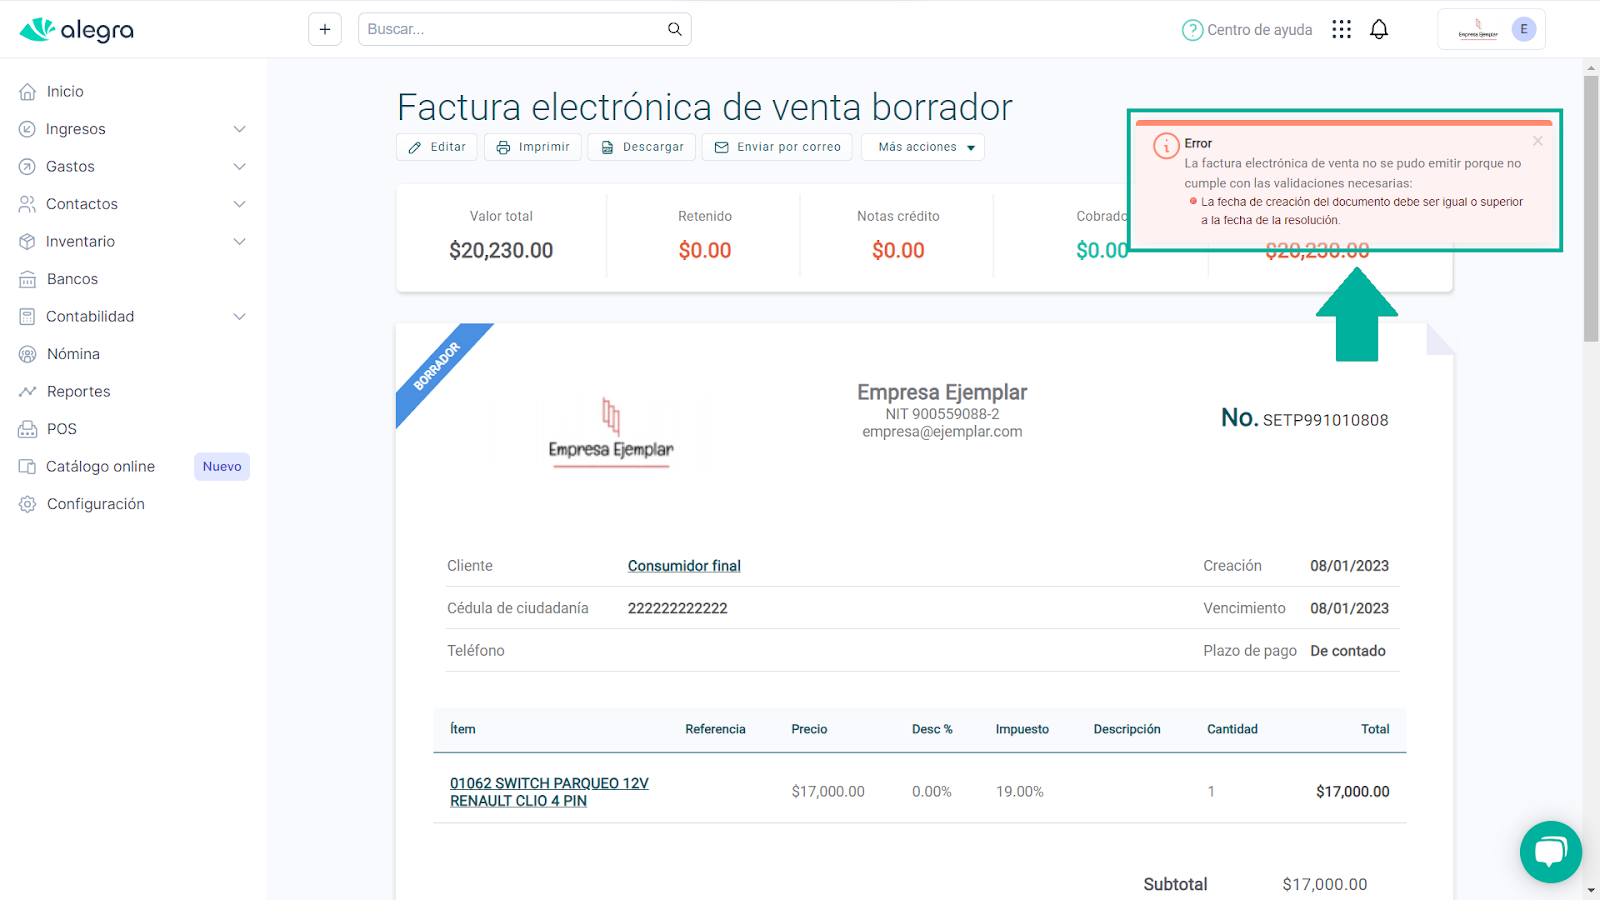Click the Nómina sidebar icon

pos(28,354)
